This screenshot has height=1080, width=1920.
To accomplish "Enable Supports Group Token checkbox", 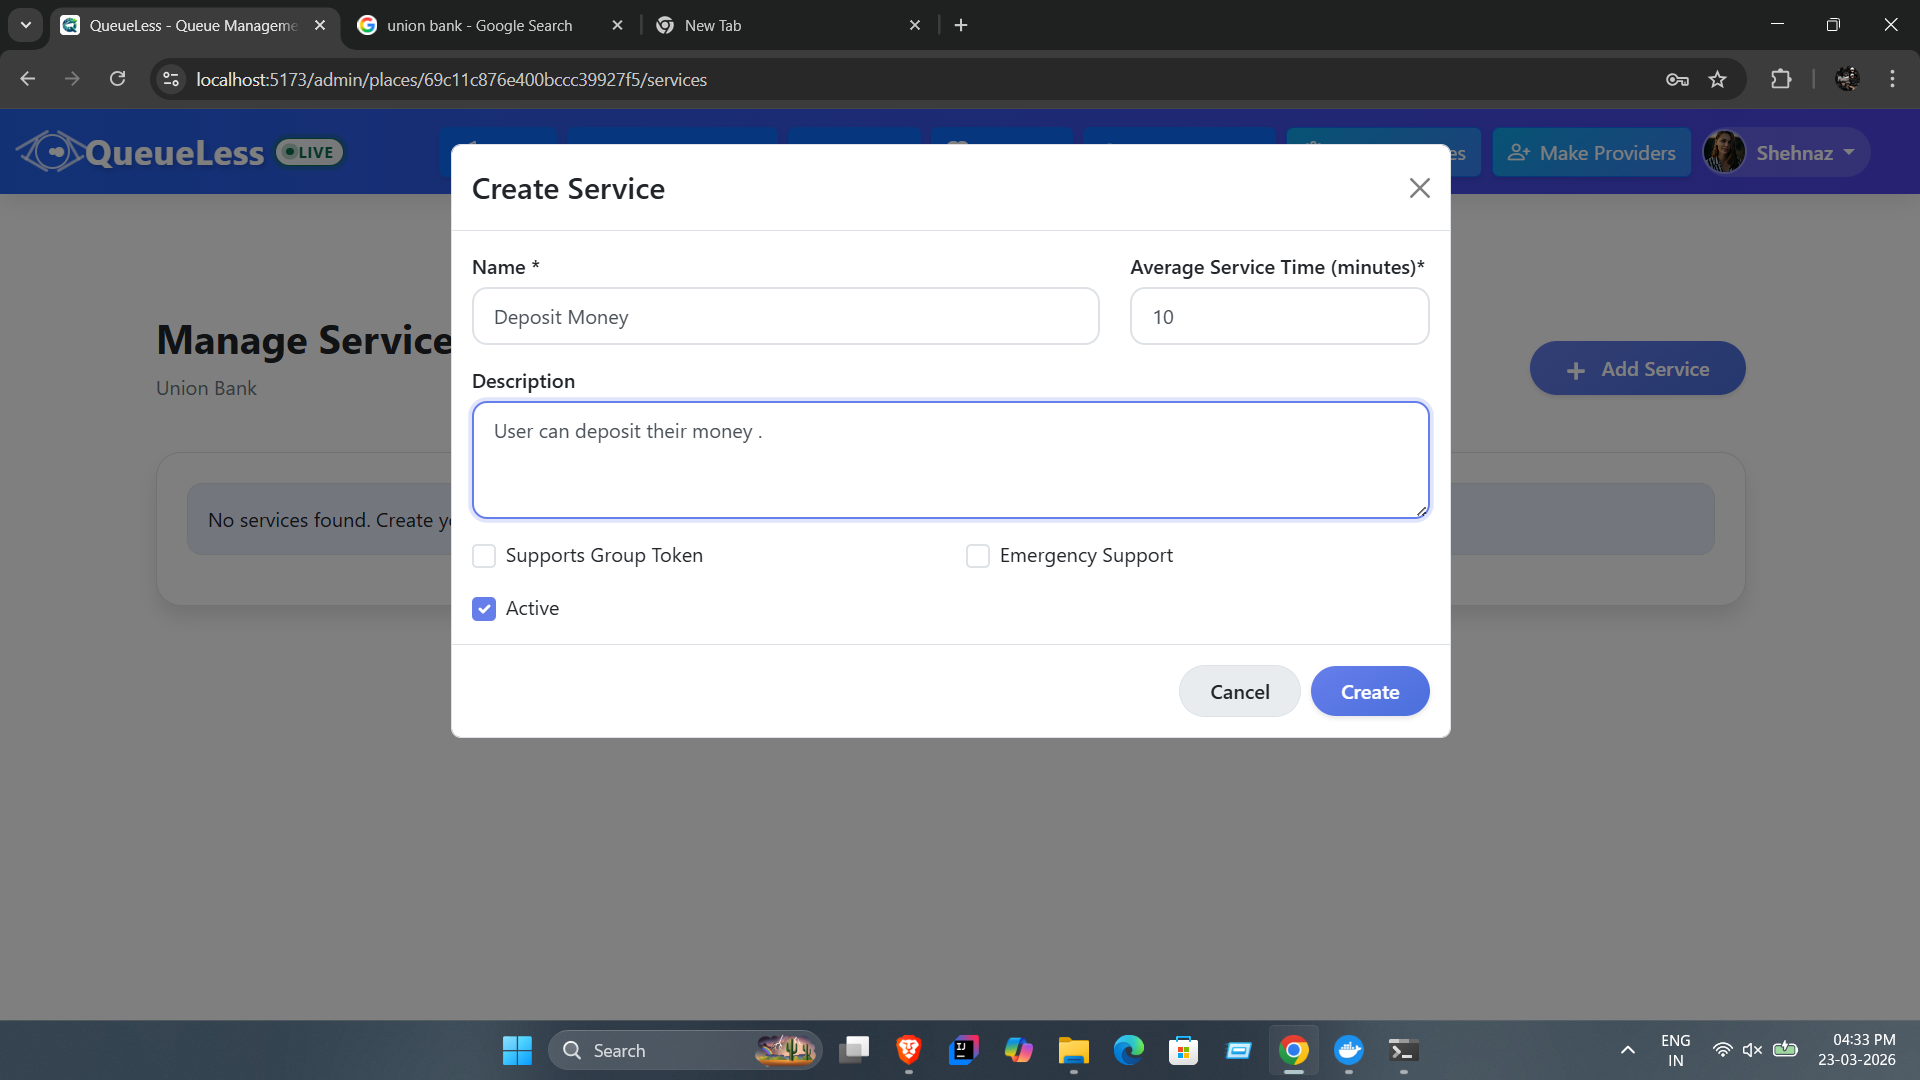I will pos(484,556).
